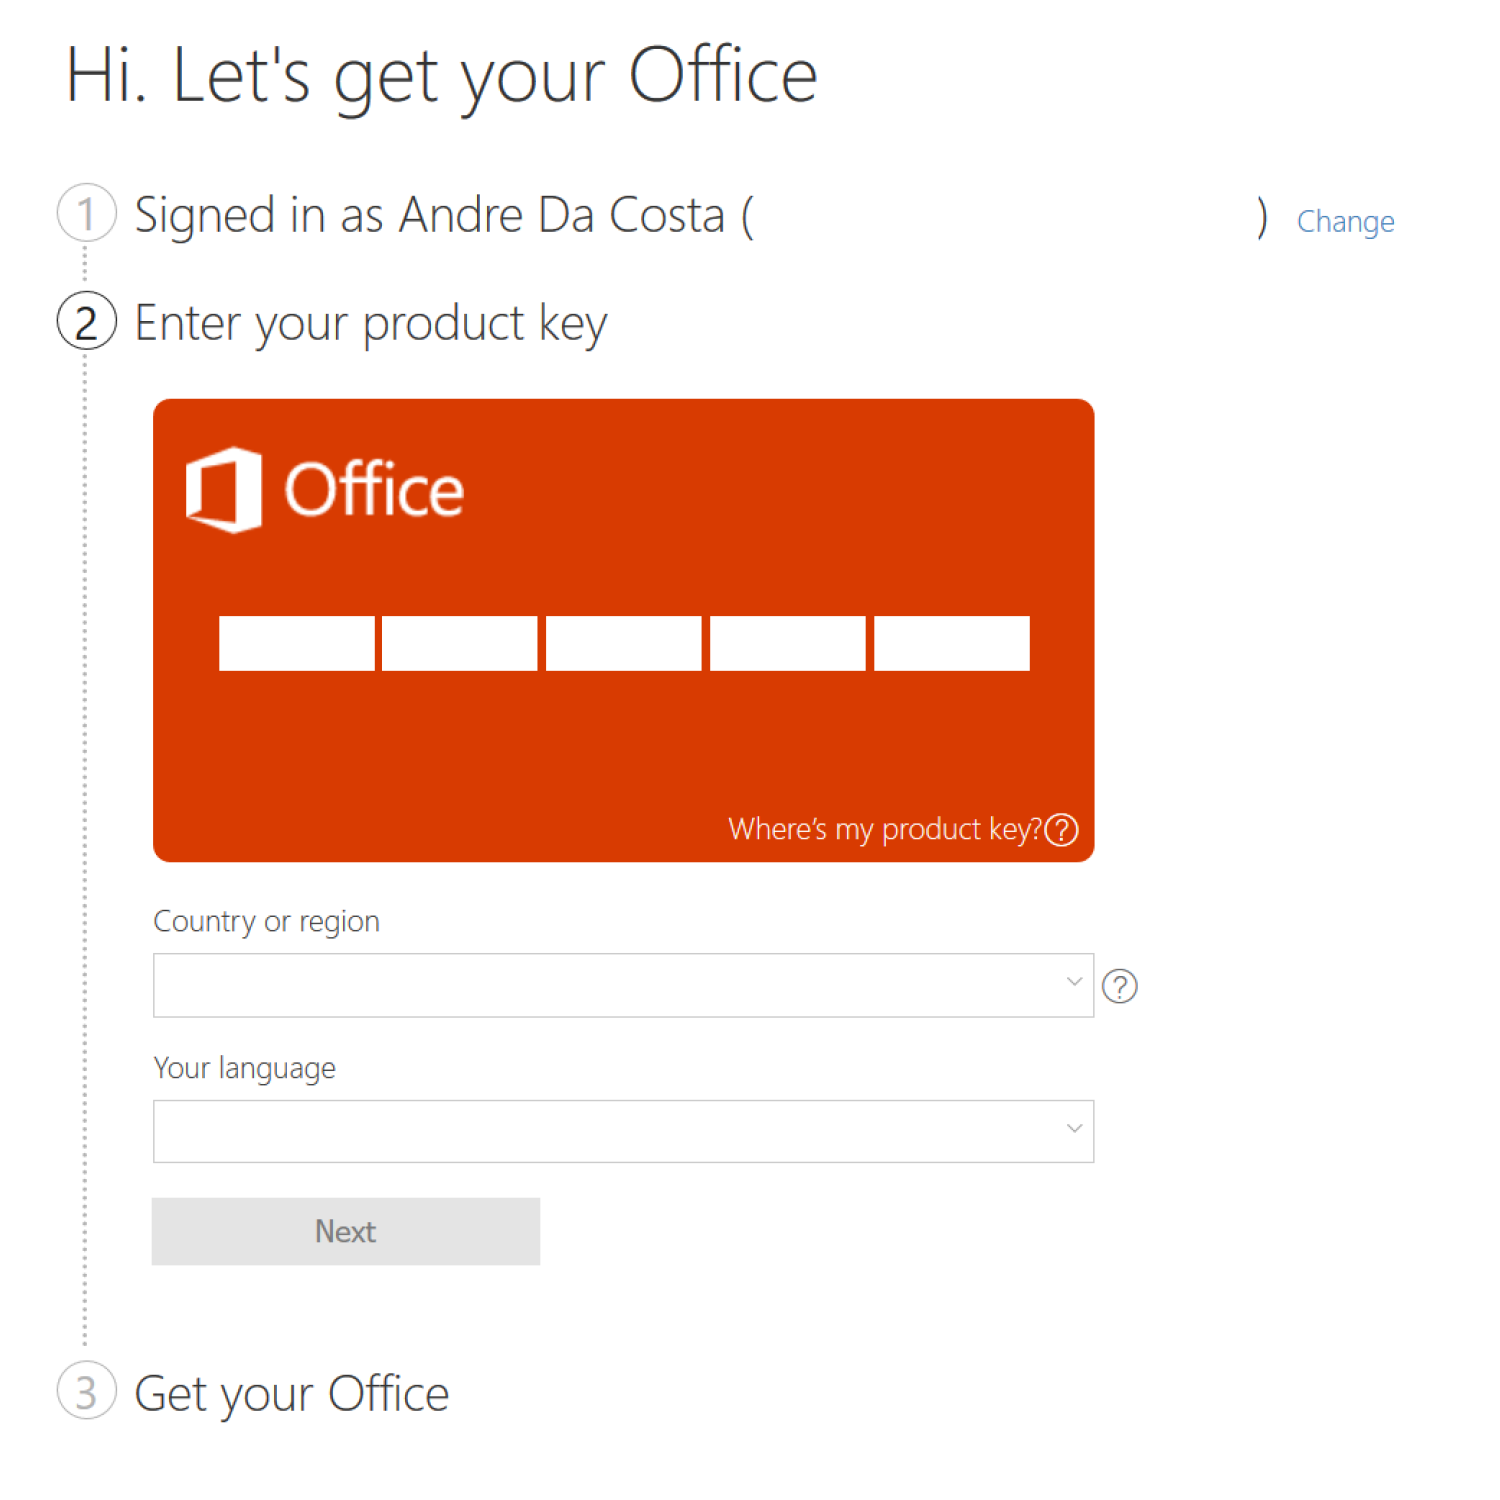Image resolution: width=1500 pixels, height=1500 pixels.
Task: Focus the first product key box
Action: [296, 643]
